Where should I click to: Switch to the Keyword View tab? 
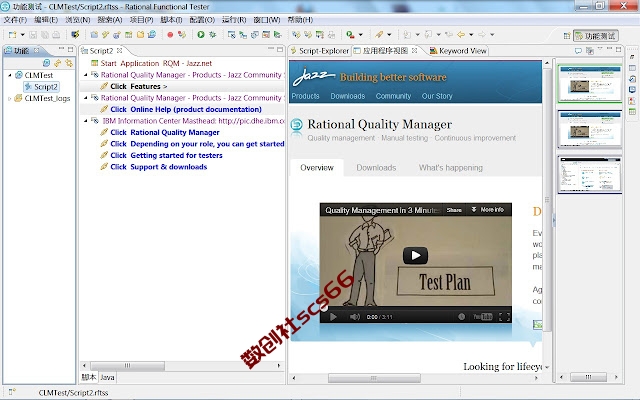click(458, 51)
